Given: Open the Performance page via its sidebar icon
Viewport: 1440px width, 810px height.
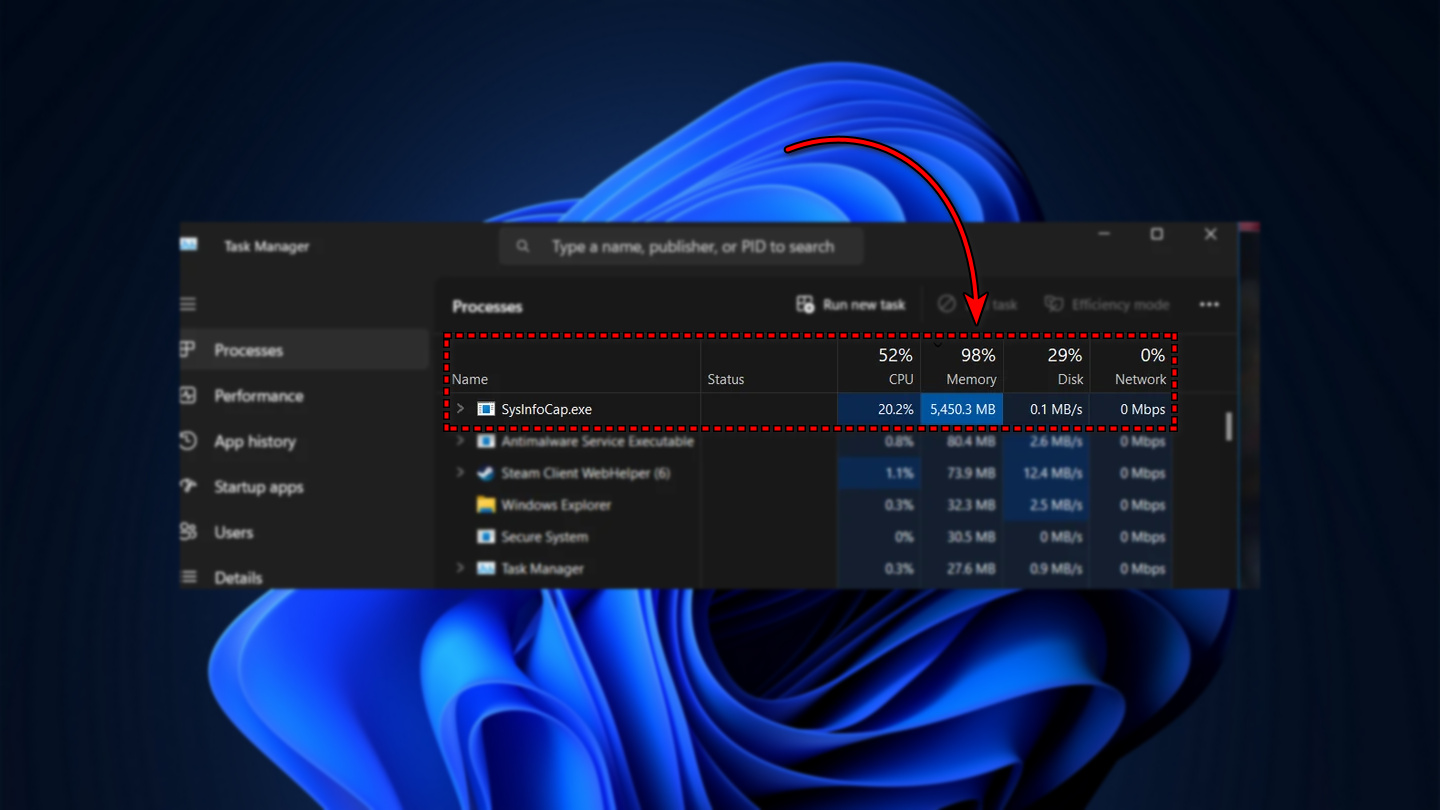Looking at the screenshot, I should click(x=187, y=396).
